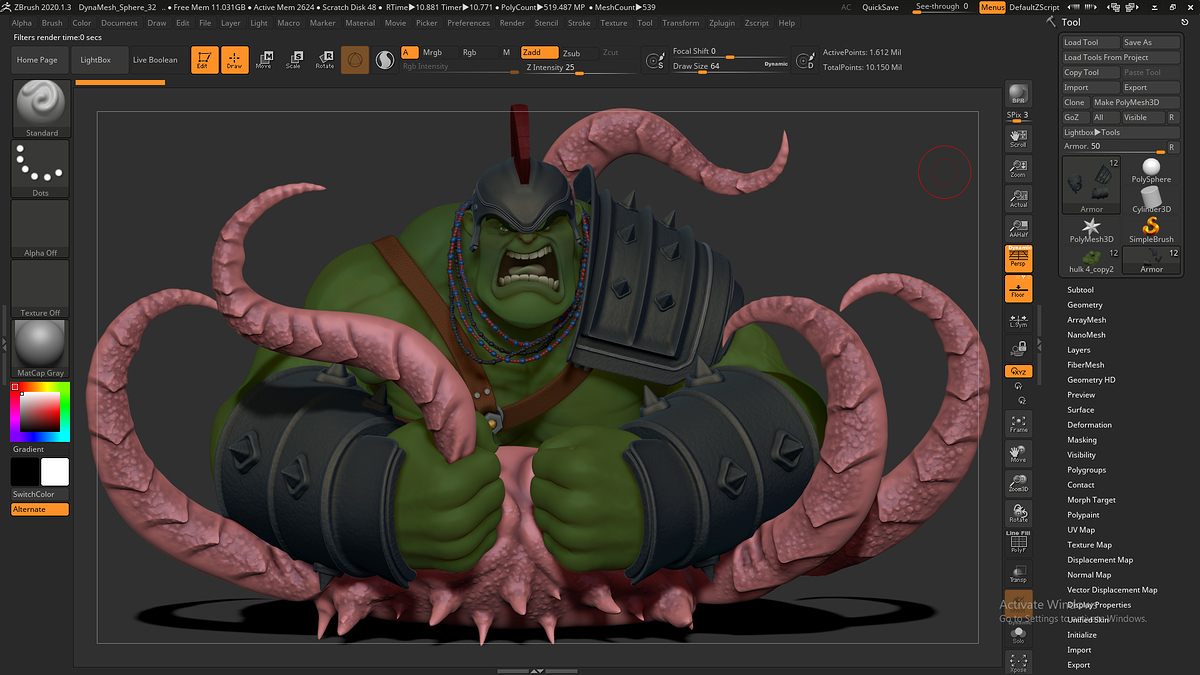Click the Move hand icon above Zoom3D
Viewport: 1200px width, 675px height.
click(x=1018, y=453)
